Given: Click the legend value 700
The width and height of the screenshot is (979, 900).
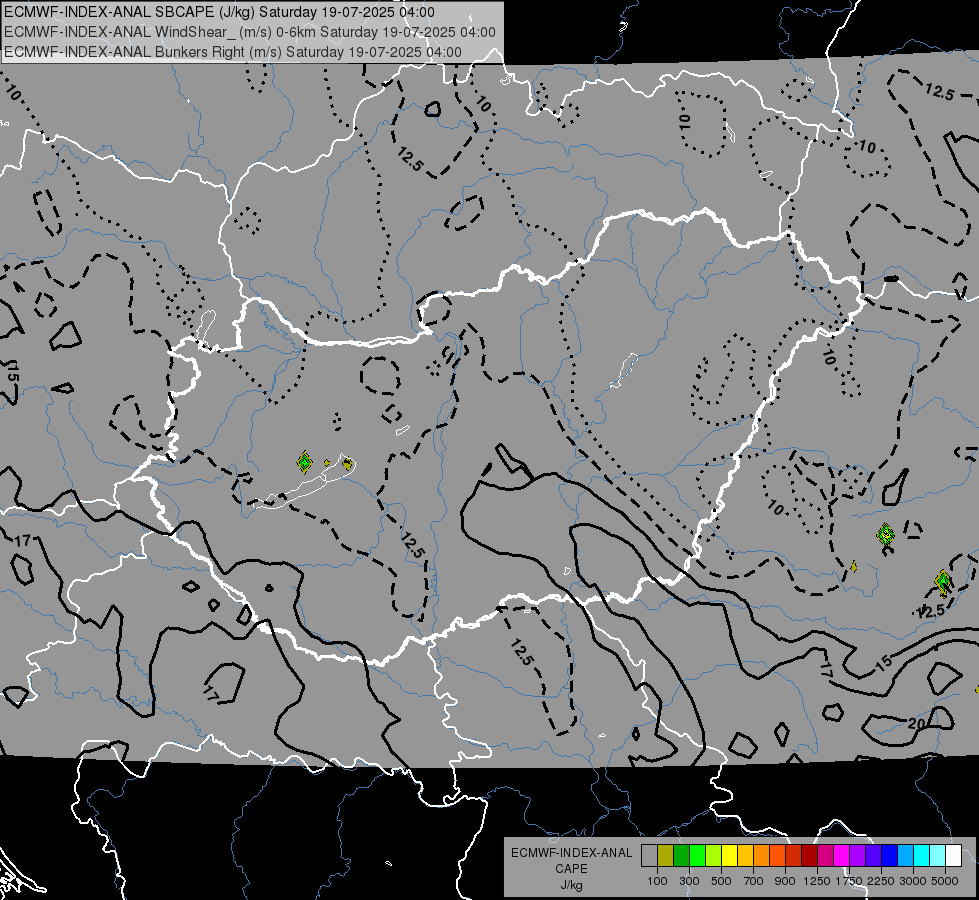Looking at the screenshot, I should pos(754,881).
